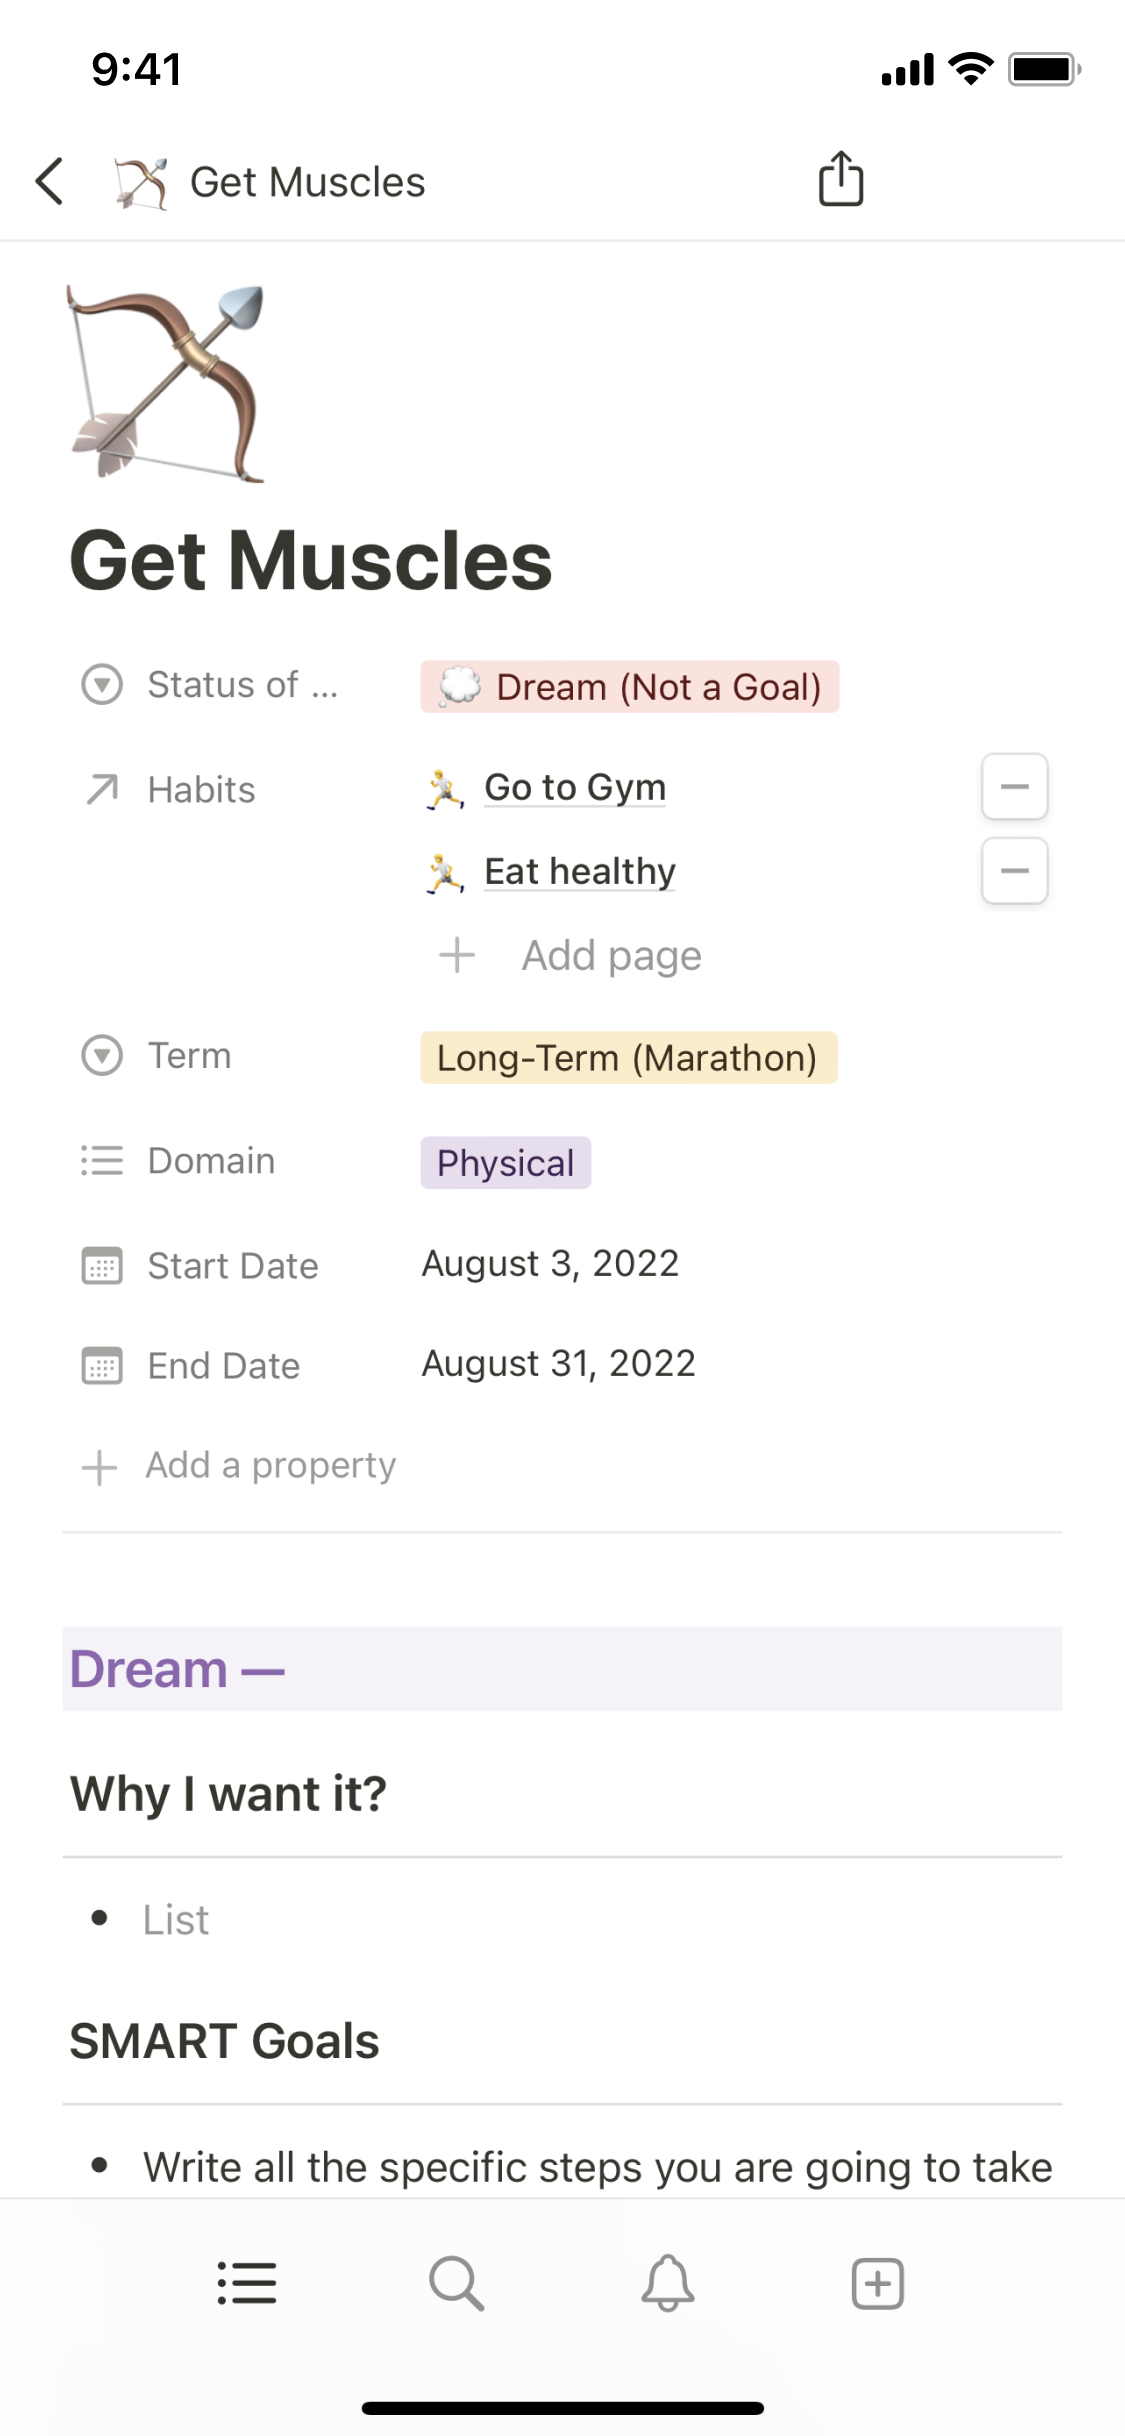Open search with magnifier icon
Image resolution: width=1125 pixels, height=2436 pixels.
457,2283
